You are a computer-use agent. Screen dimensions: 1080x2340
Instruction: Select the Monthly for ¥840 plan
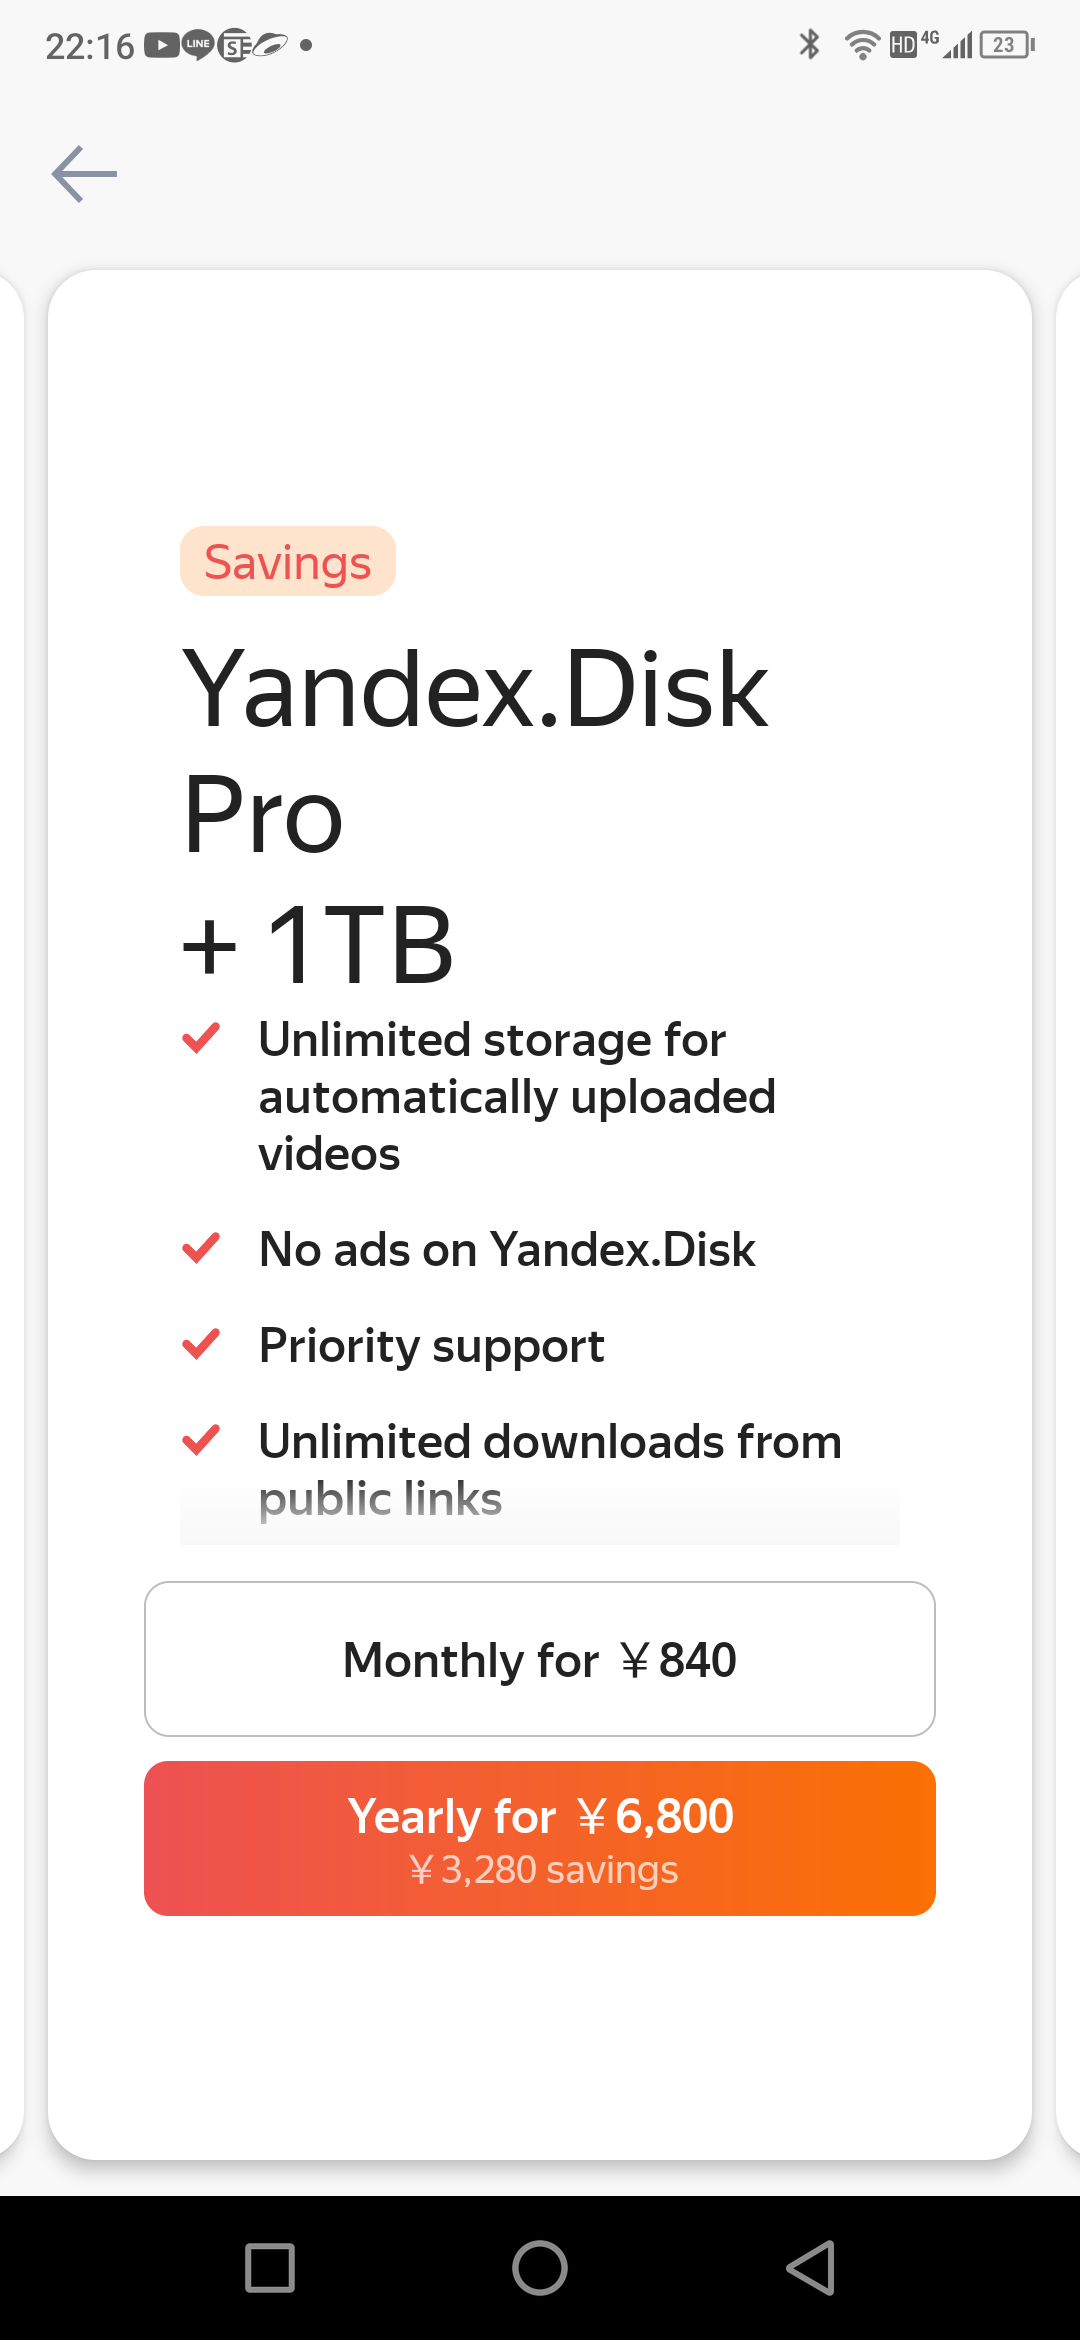point(540,1659)
